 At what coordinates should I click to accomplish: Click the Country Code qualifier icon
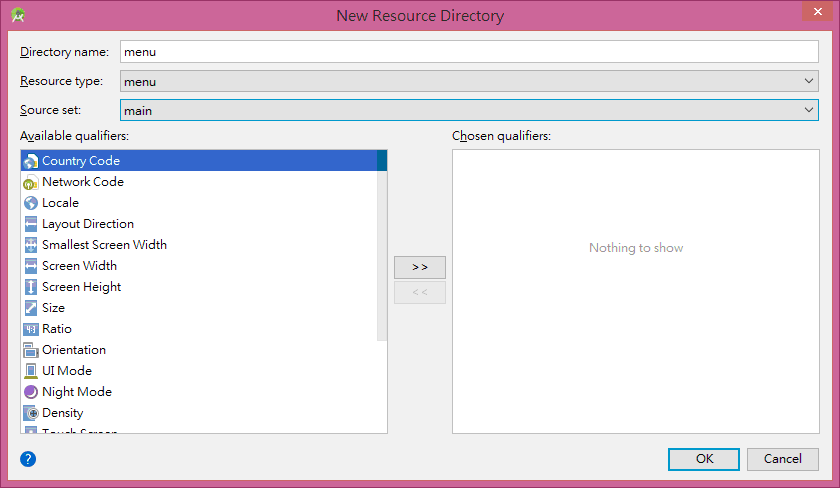pyautogui.click(x=31, y=161)
